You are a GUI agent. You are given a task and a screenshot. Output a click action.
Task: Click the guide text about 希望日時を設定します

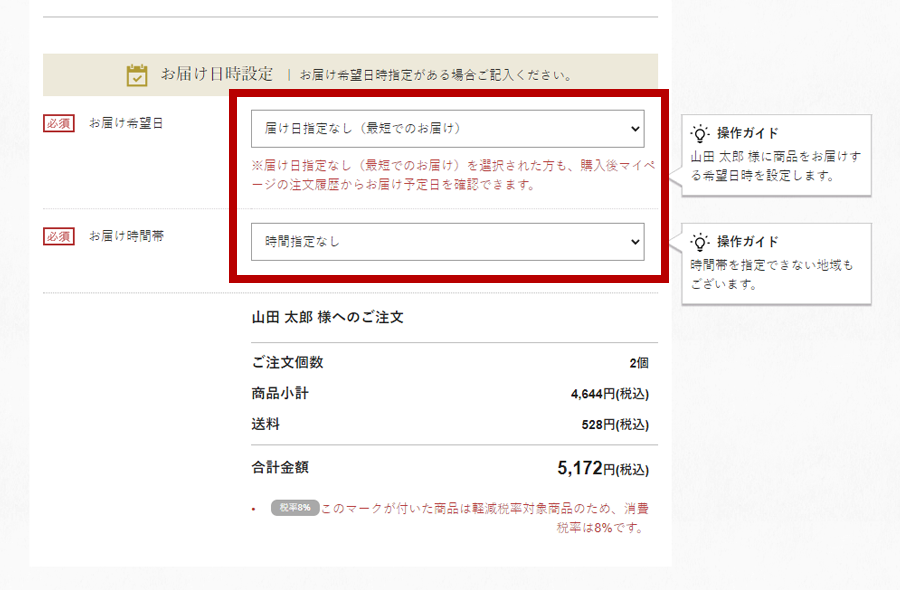pyautogui.click(x=776, y=166)
